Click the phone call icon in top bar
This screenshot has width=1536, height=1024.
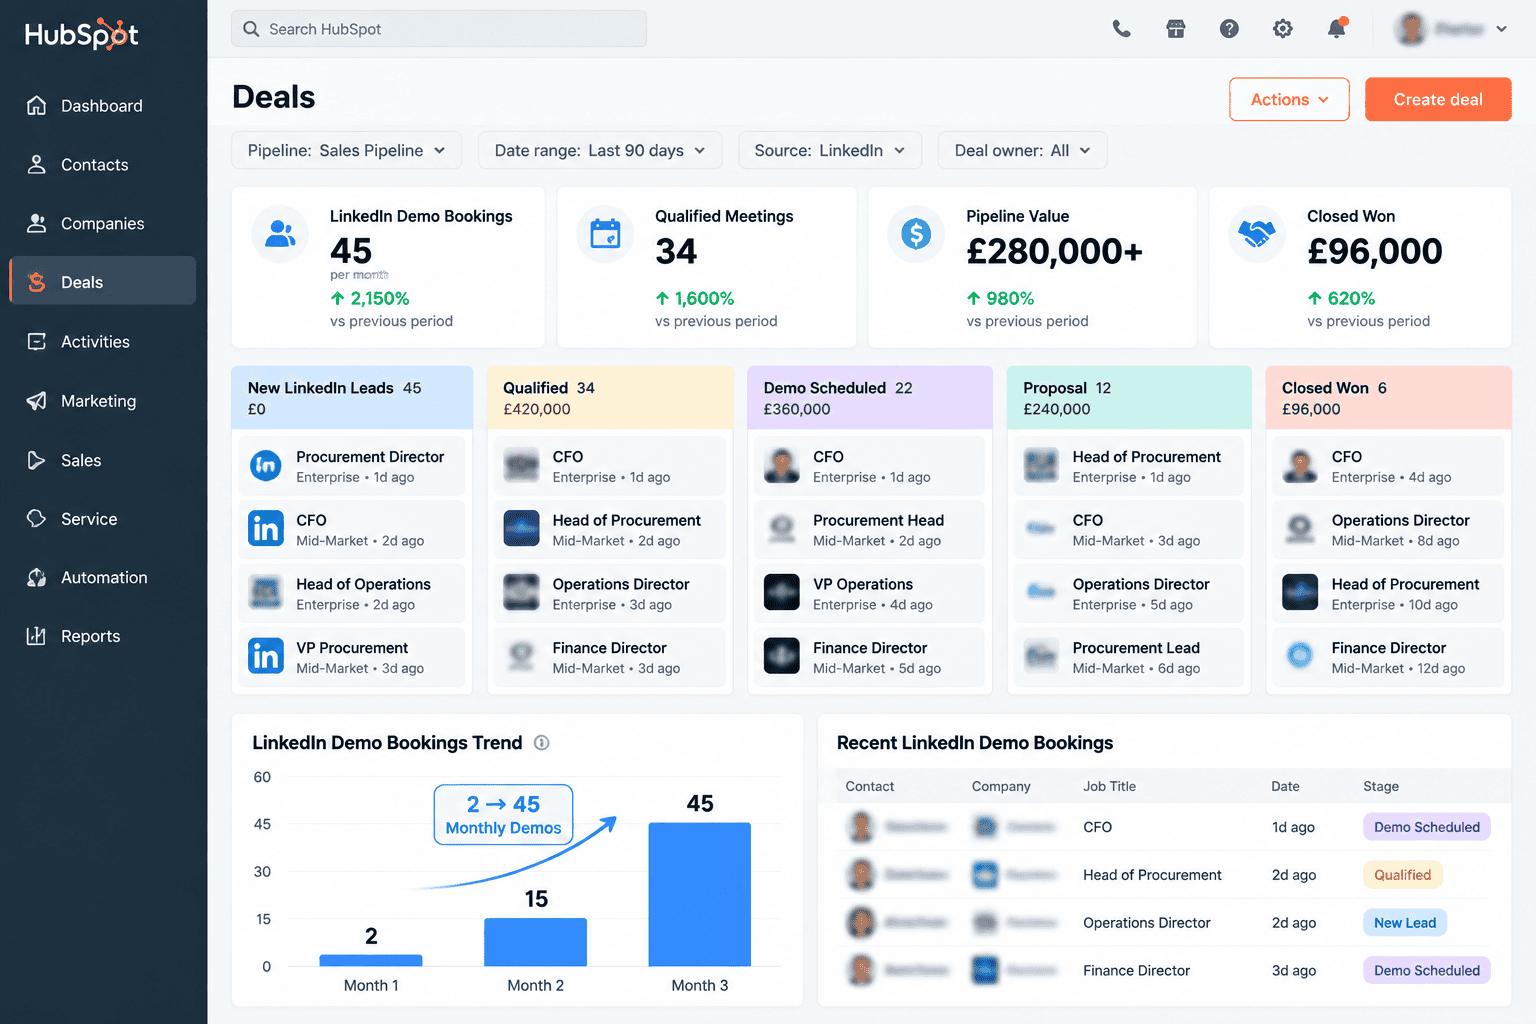coord(1122,29)
